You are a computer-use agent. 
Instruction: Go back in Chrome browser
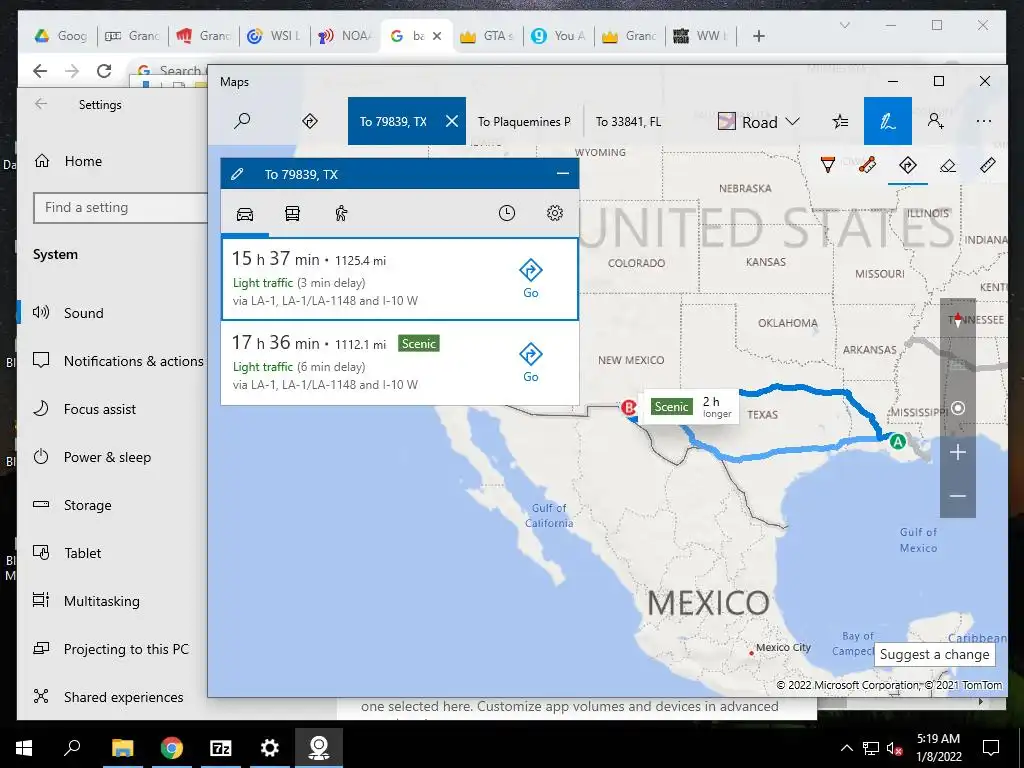[x=40, y=71]
